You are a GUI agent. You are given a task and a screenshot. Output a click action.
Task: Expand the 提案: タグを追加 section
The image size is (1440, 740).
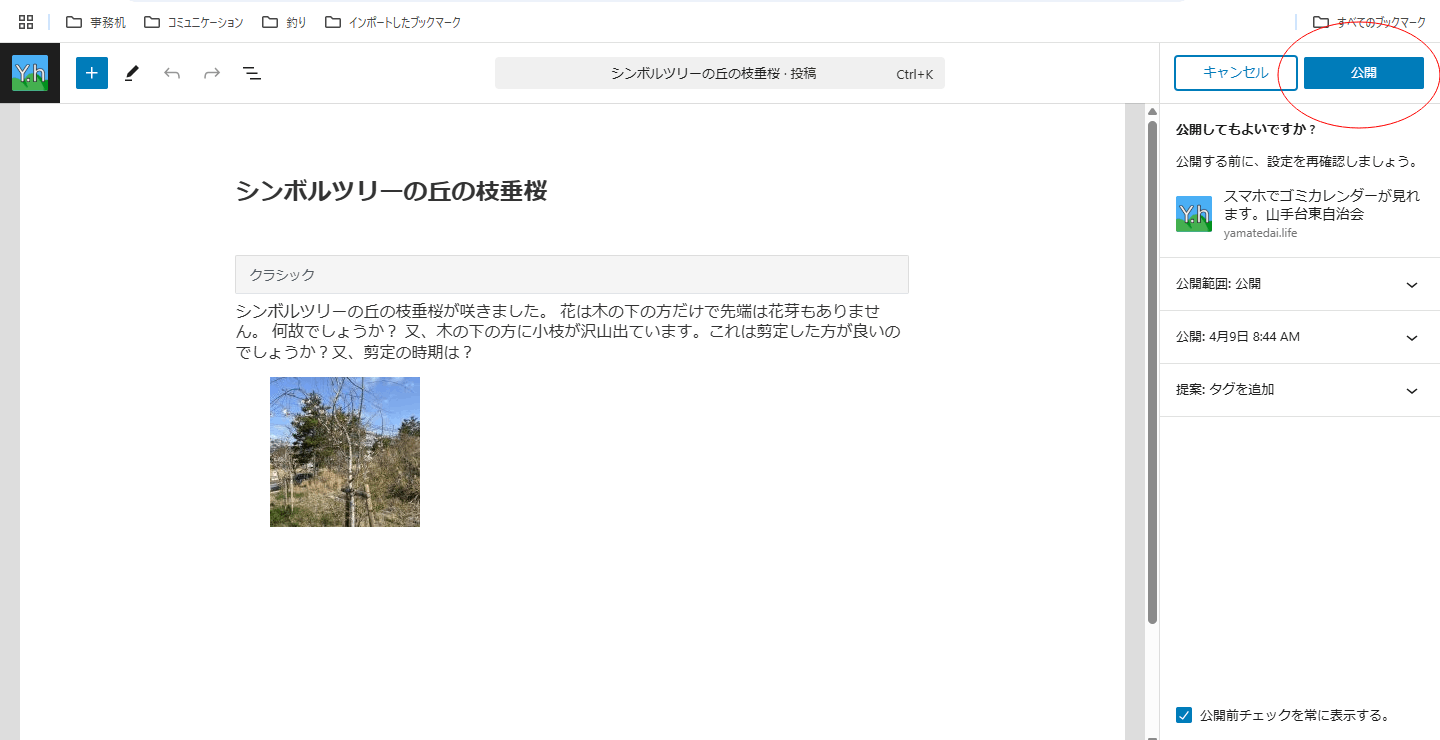click(1299, 390)
